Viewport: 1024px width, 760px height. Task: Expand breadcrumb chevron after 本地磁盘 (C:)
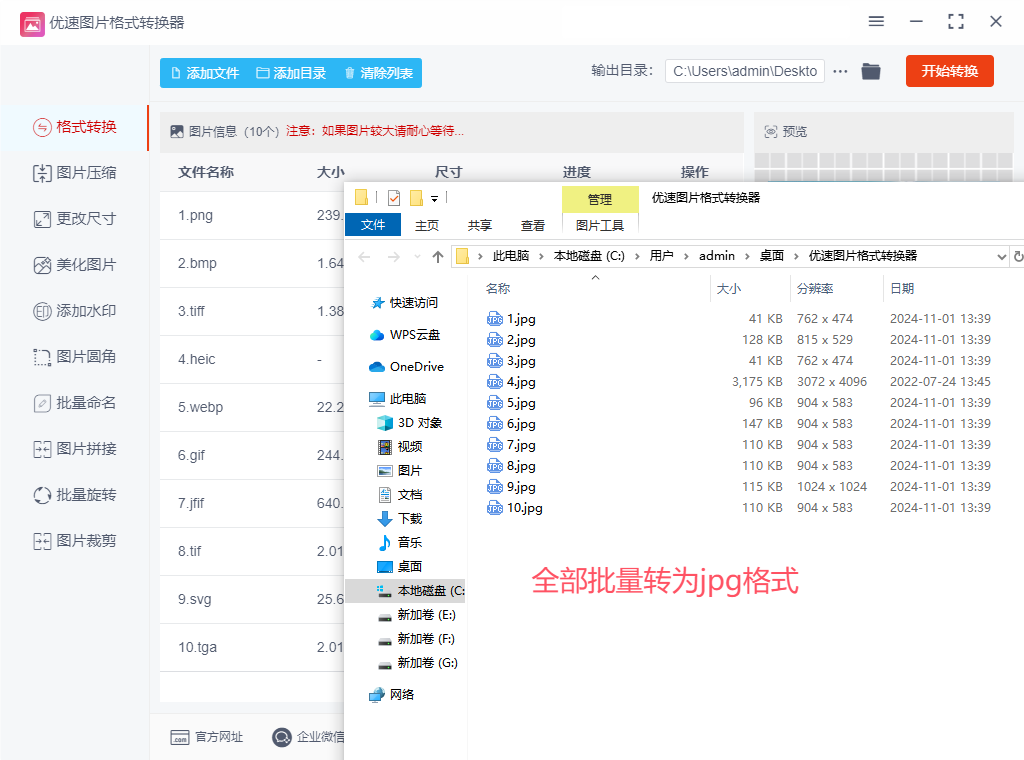point(637,256)
